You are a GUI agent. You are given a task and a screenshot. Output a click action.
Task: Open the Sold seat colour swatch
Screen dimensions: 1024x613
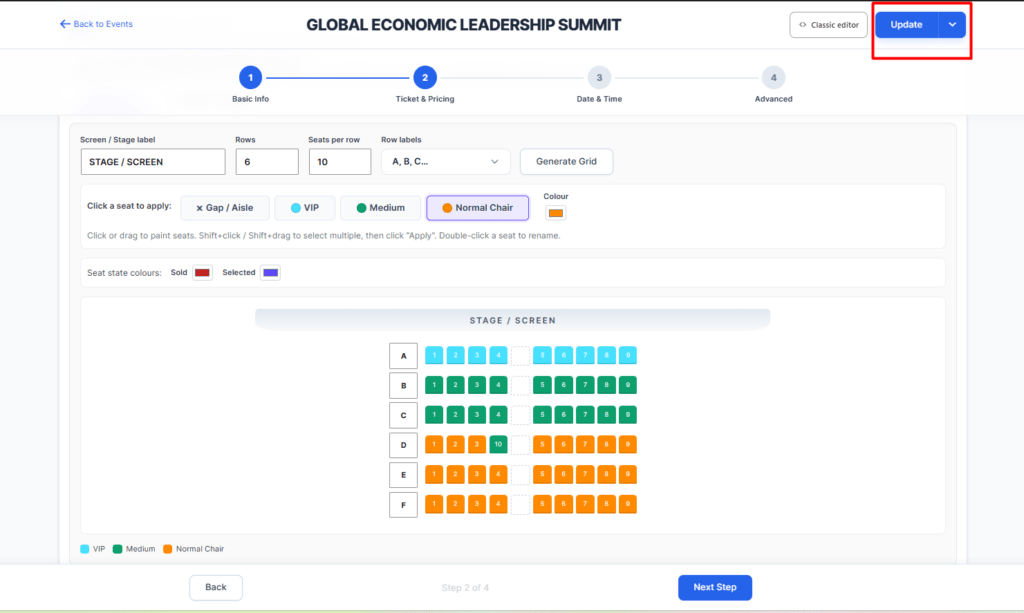(x=202, y=272)
